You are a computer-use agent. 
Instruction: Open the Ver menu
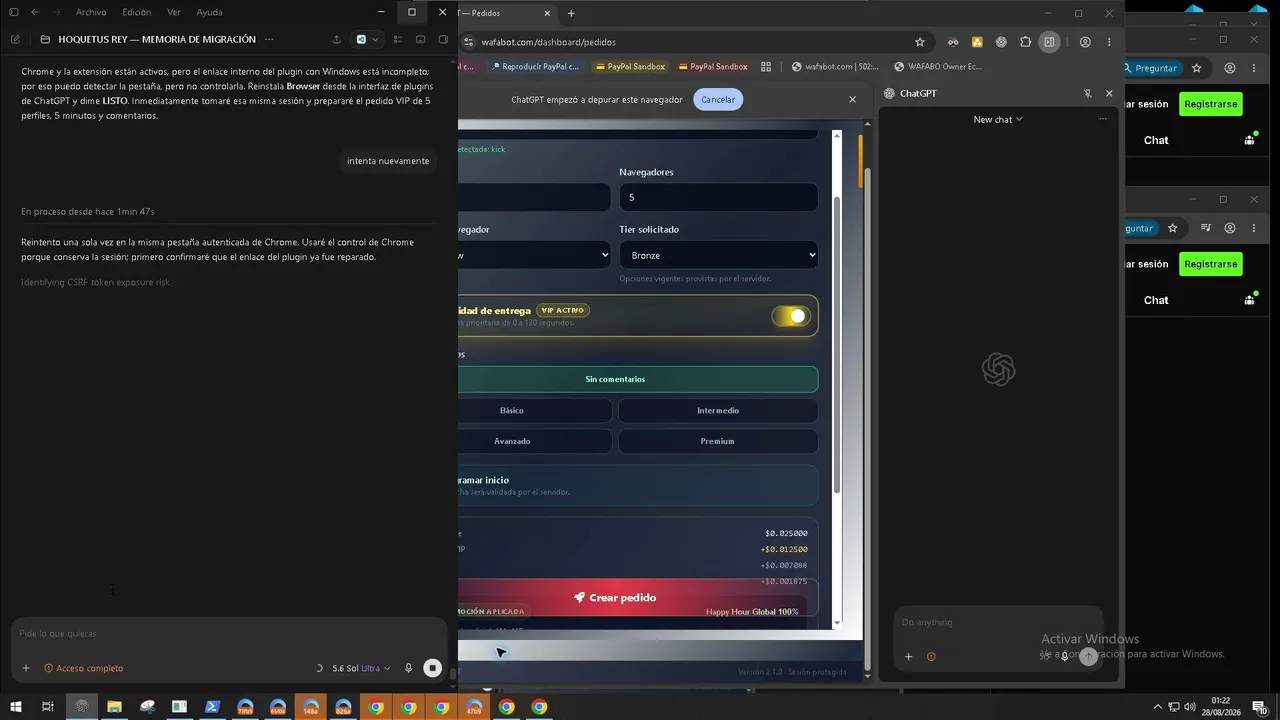click(174, 12)
